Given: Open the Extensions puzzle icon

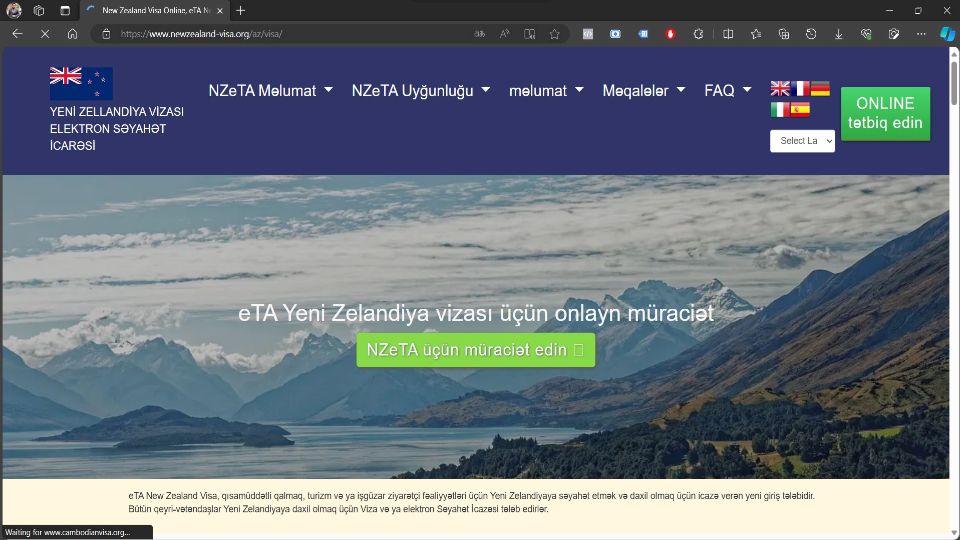Looking at the screenshot, I should [698, 34].
